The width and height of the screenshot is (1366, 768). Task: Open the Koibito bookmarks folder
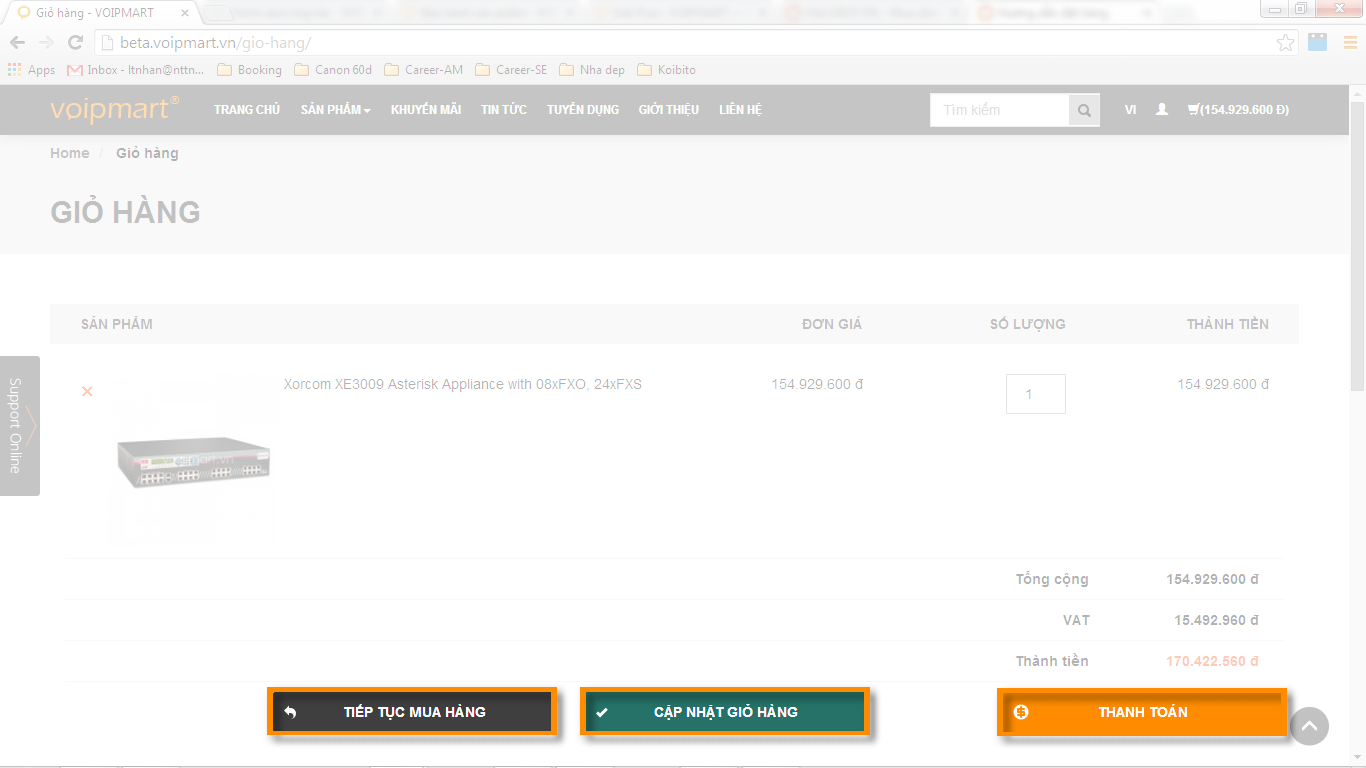pyautogui.click(x=667, y=70)
